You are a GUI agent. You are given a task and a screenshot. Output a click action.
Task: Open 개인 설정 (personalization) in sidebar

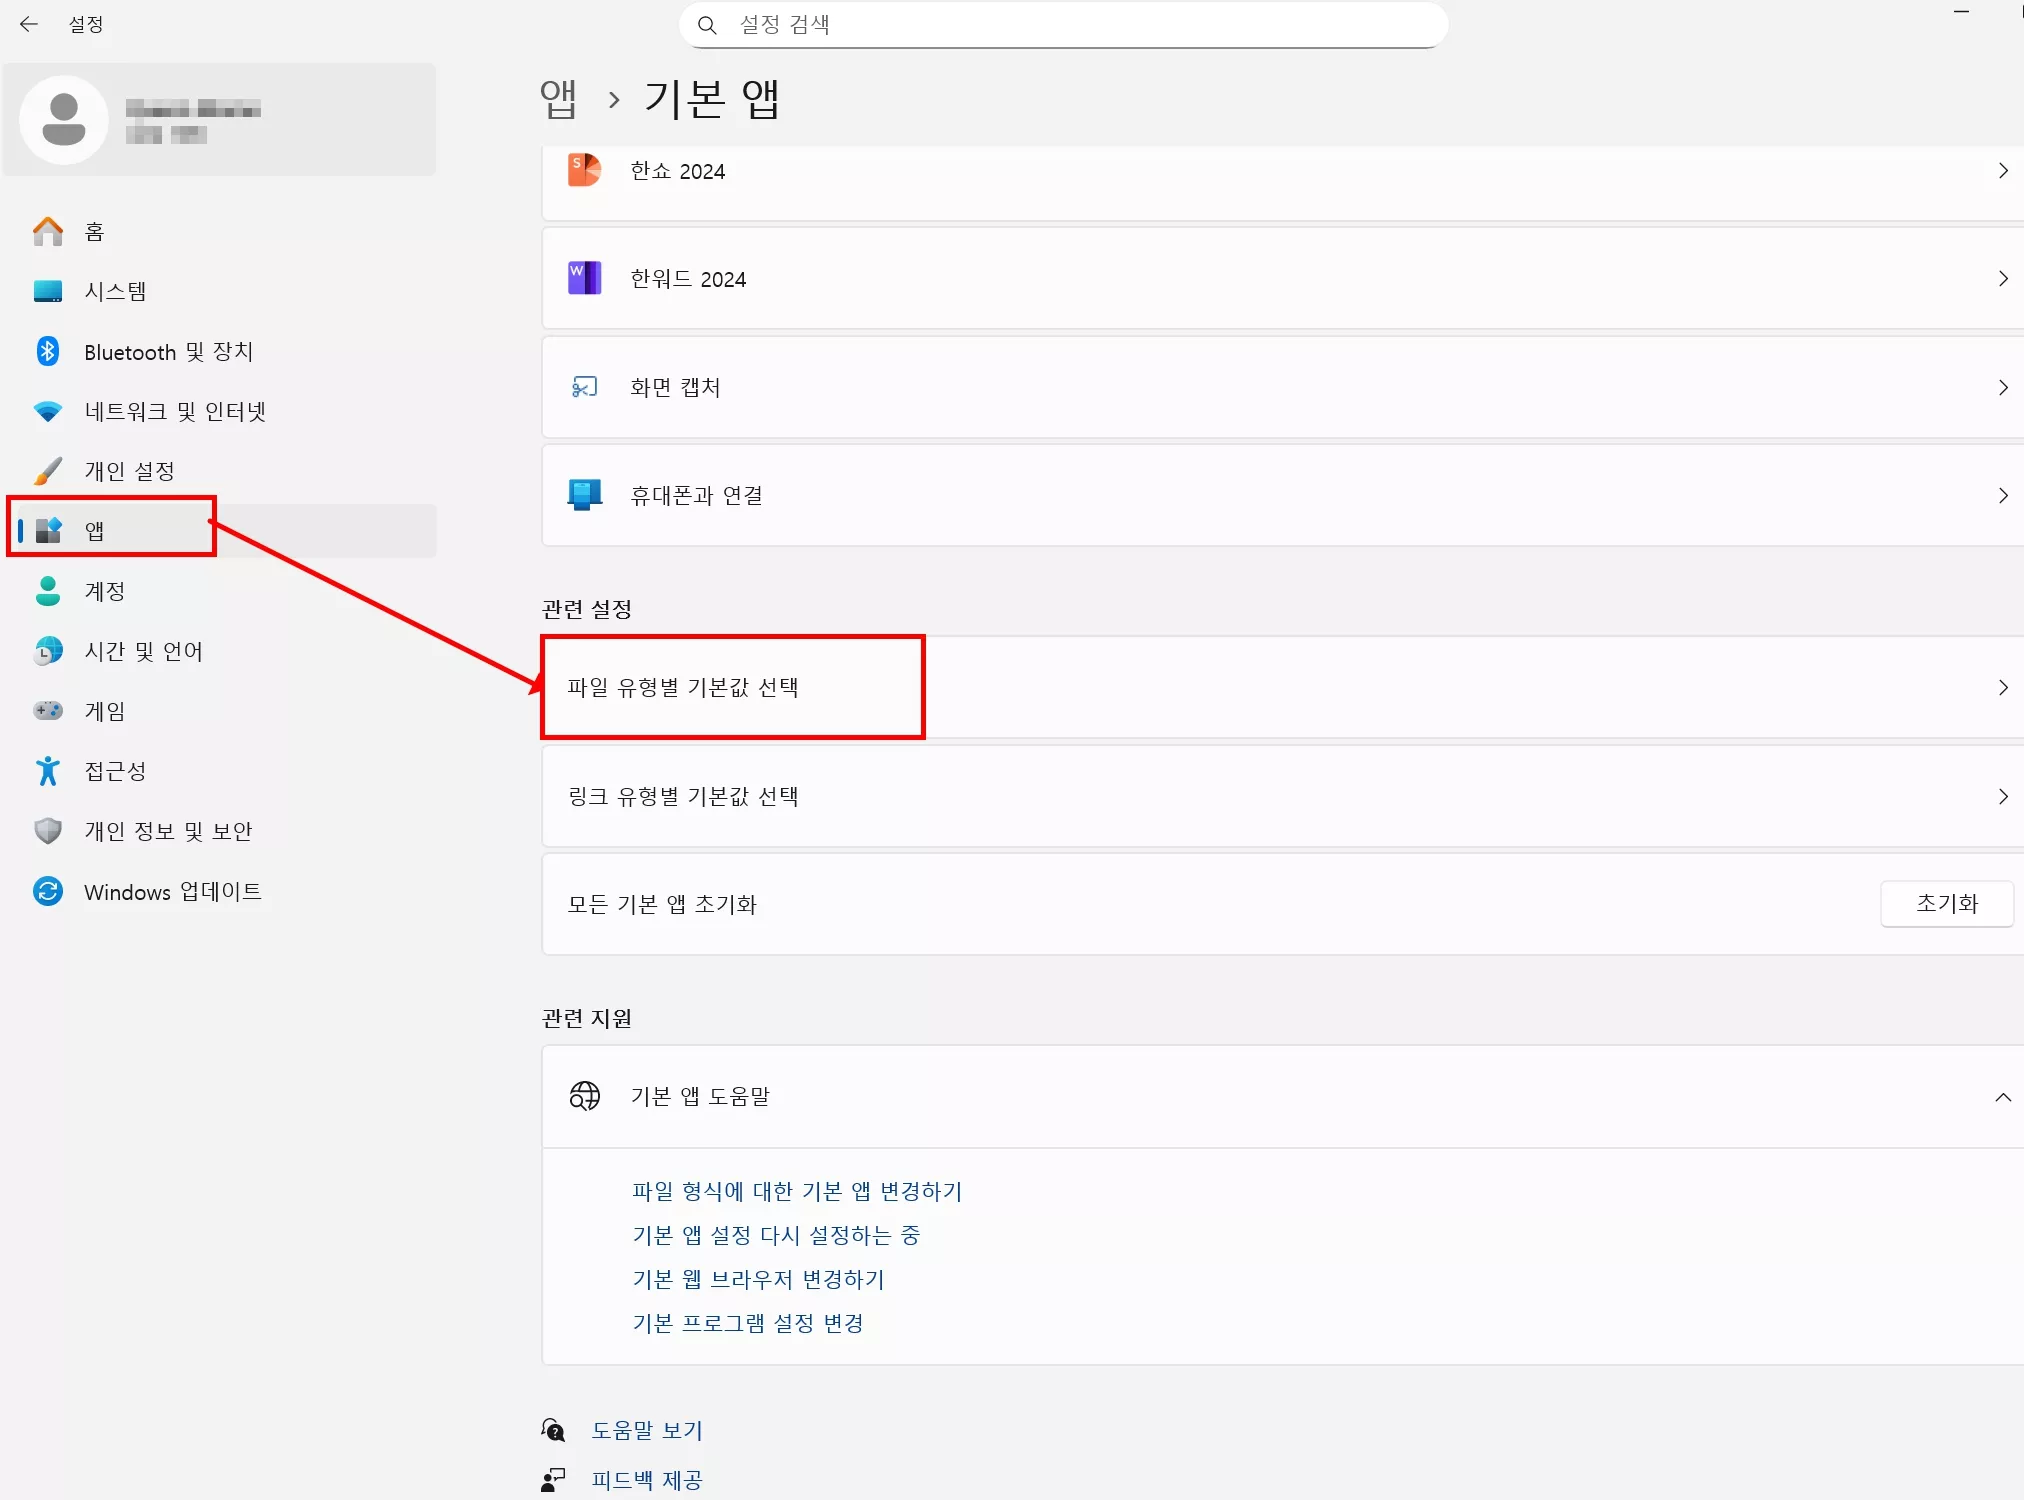(x=131, y=470)
